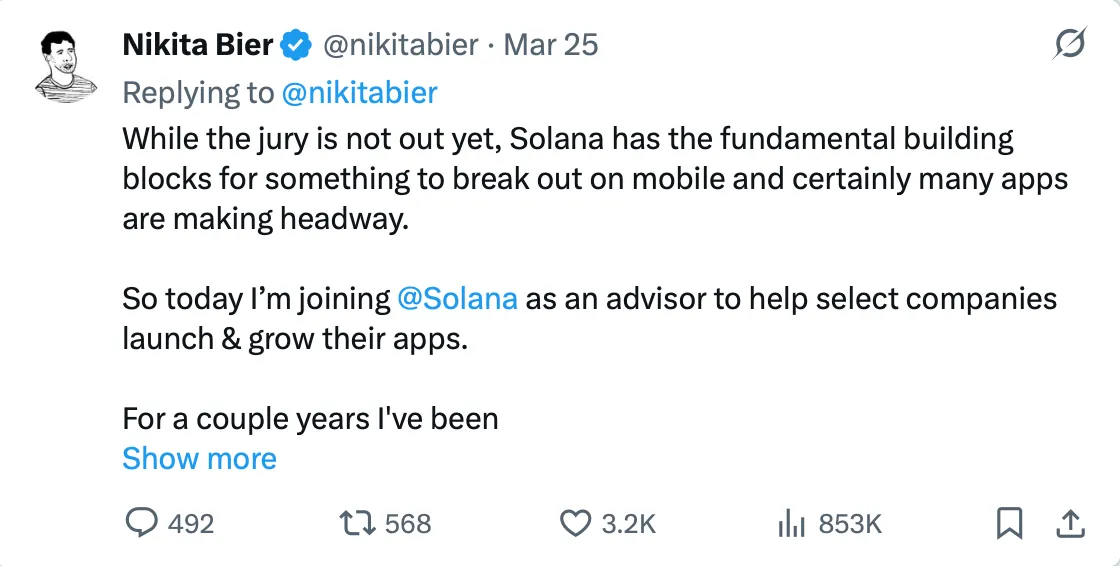
Task: Open the @Solana mention link
Action: (457, 299)
